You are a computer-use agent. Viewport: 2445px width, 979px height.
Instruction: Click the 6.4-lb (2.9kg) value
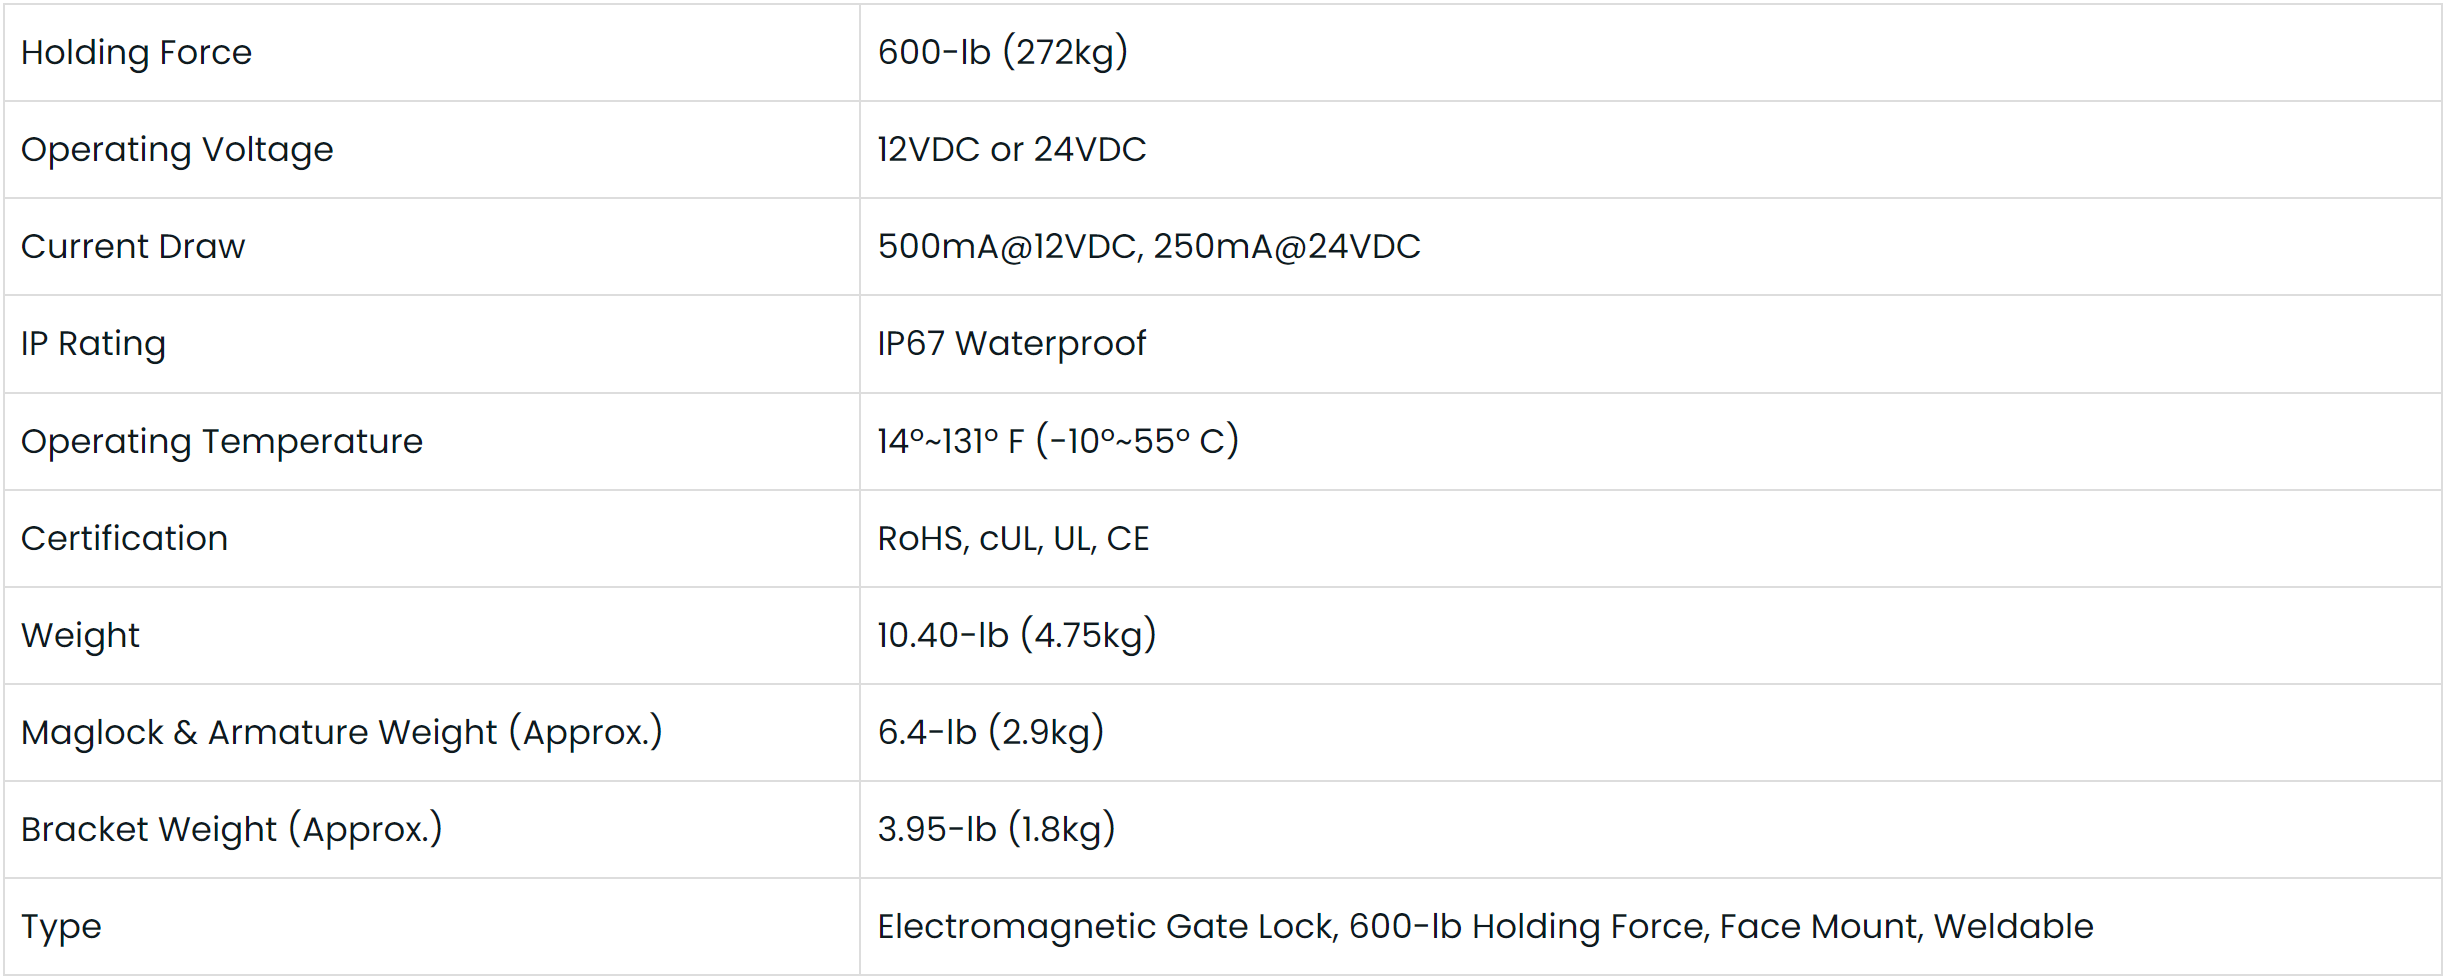(x=990, y=732)
